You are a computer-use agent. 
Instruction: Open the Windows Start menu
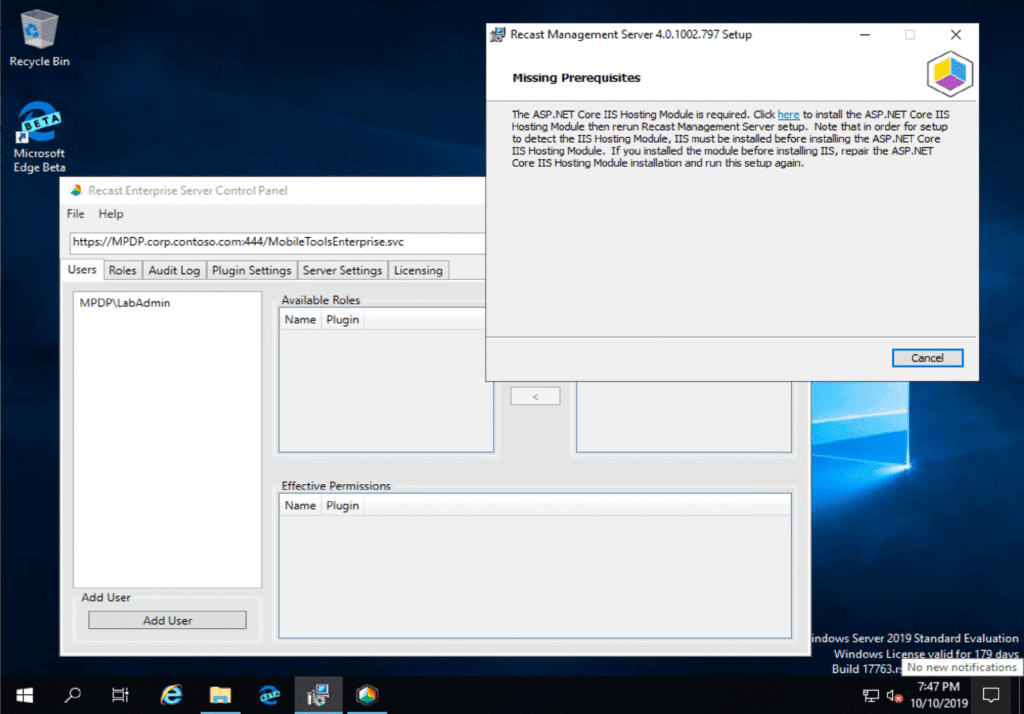(24, 695)
